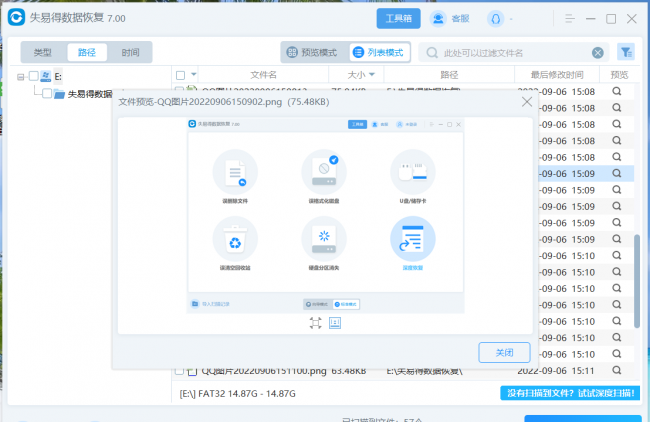Click preview magnifier in highlighted 15:09 row
650x422 pixels.
617,173
